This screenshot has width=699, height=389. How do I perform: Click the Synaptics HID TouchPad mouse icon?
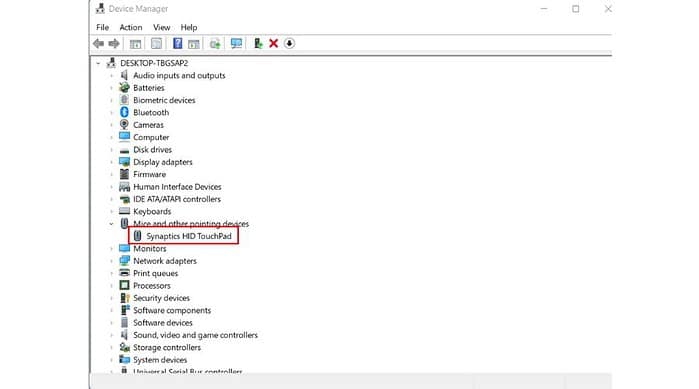(x=138, y=236)
